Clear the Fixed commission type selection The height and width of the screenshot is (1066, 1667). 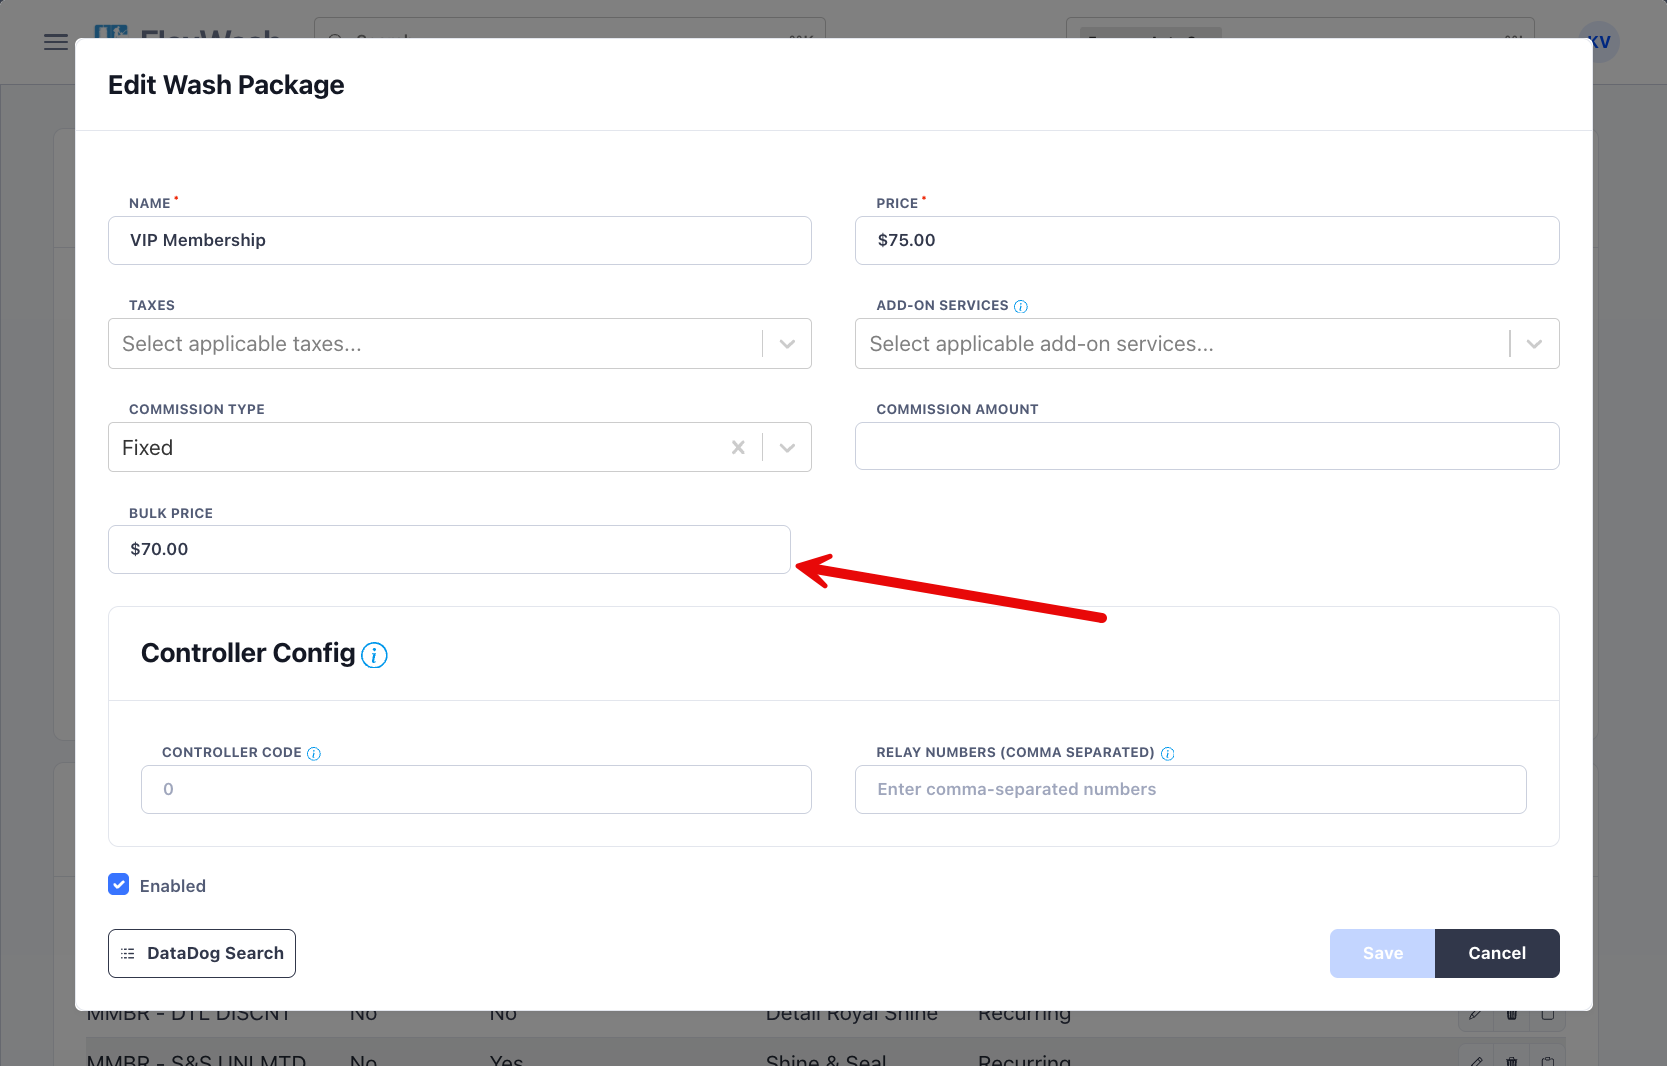click(738, 448)
